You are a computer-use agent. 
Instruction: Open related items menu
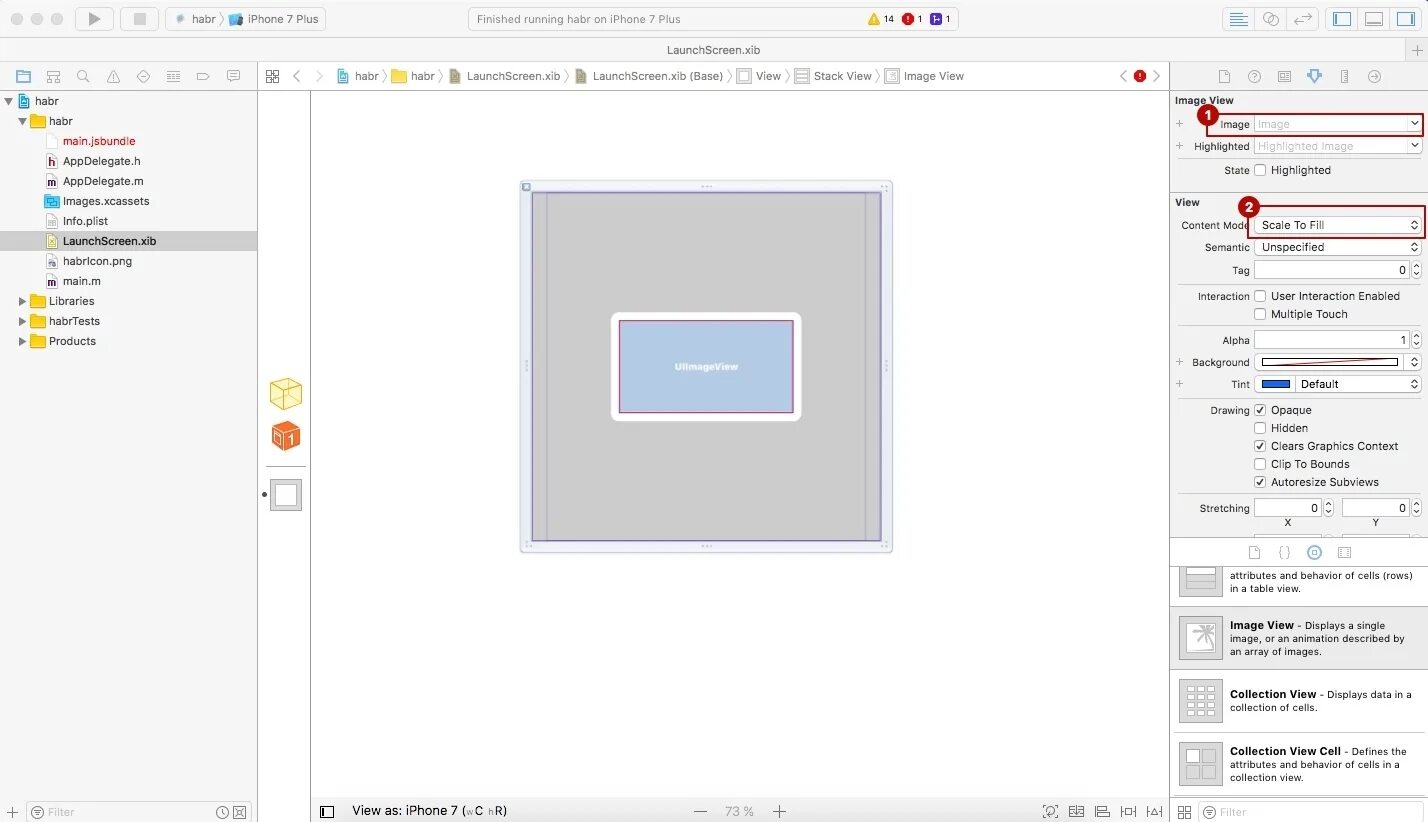click(x=272, y=76)
